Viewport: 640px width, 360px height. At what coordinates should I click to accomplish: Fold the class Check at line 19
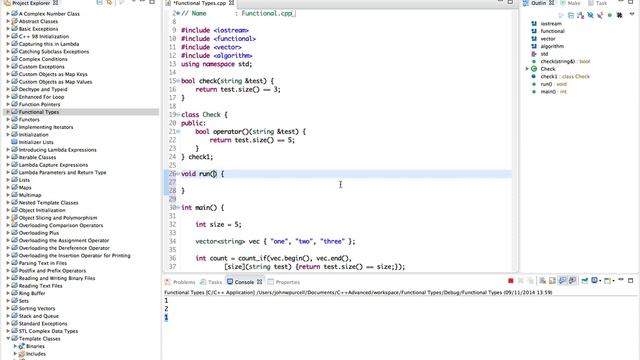point(178,115)
